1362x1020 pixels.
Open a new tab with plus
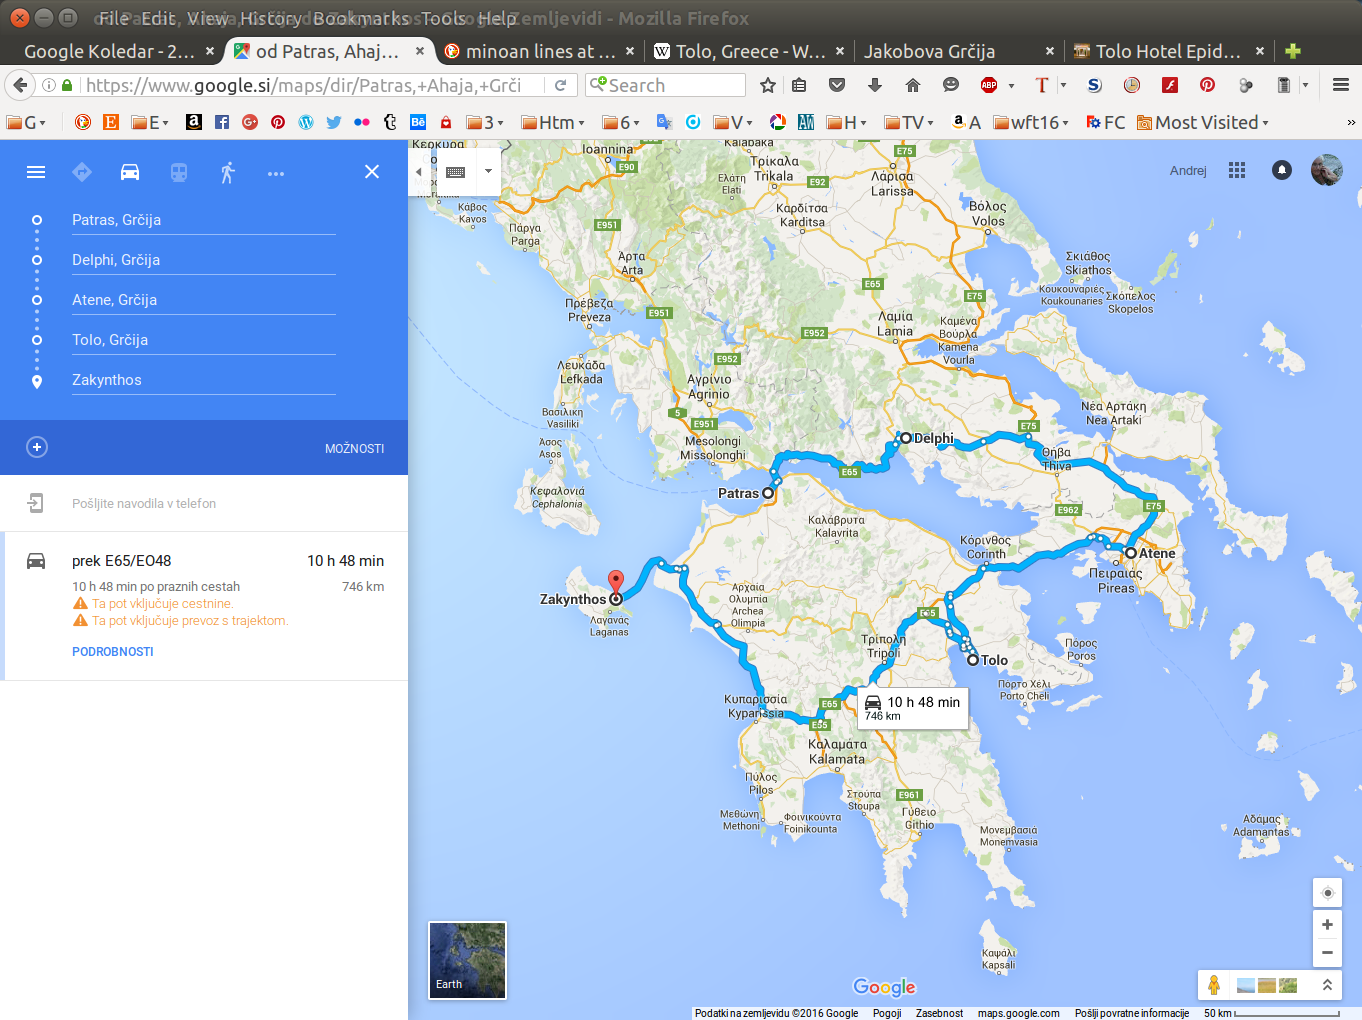(x=1293, y=51)
